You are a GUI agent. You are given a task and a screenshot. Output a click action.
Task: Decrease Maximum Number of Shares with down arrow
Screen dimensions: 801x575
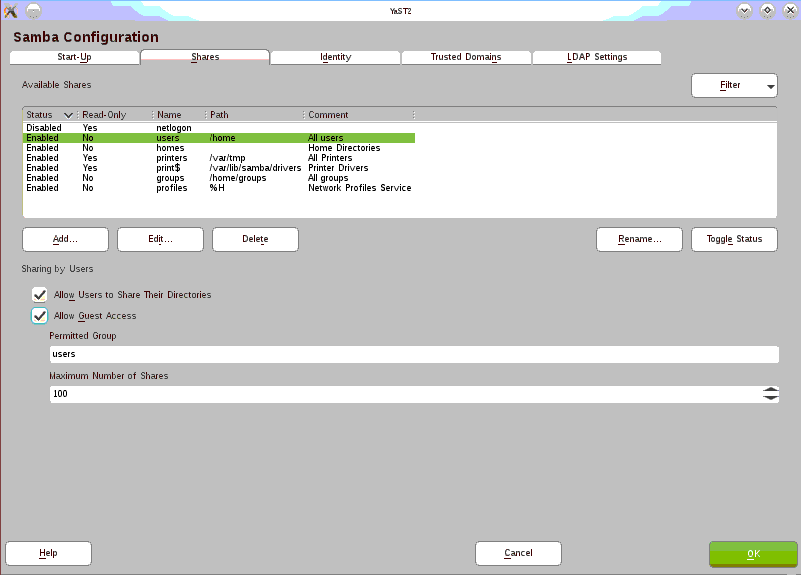click(x=771, y=398)
